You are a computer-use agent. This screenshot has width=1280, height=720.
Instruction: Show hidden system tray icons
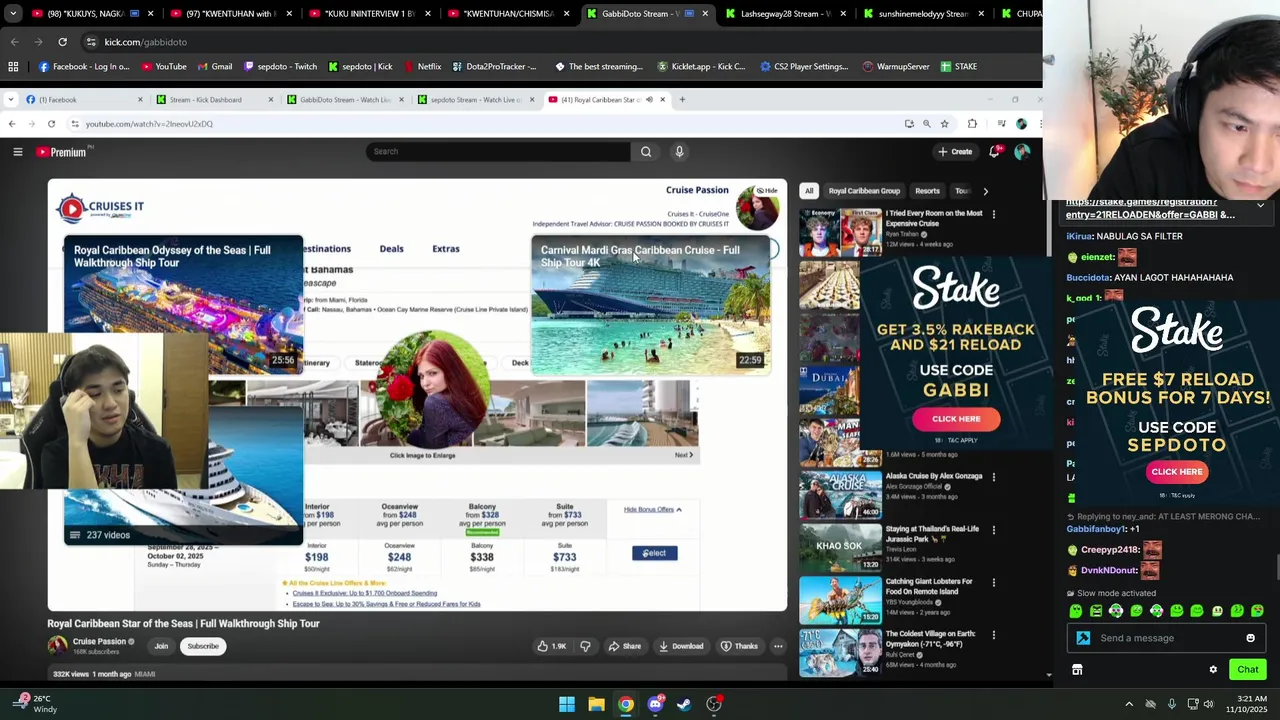[x=1129, y=705]
